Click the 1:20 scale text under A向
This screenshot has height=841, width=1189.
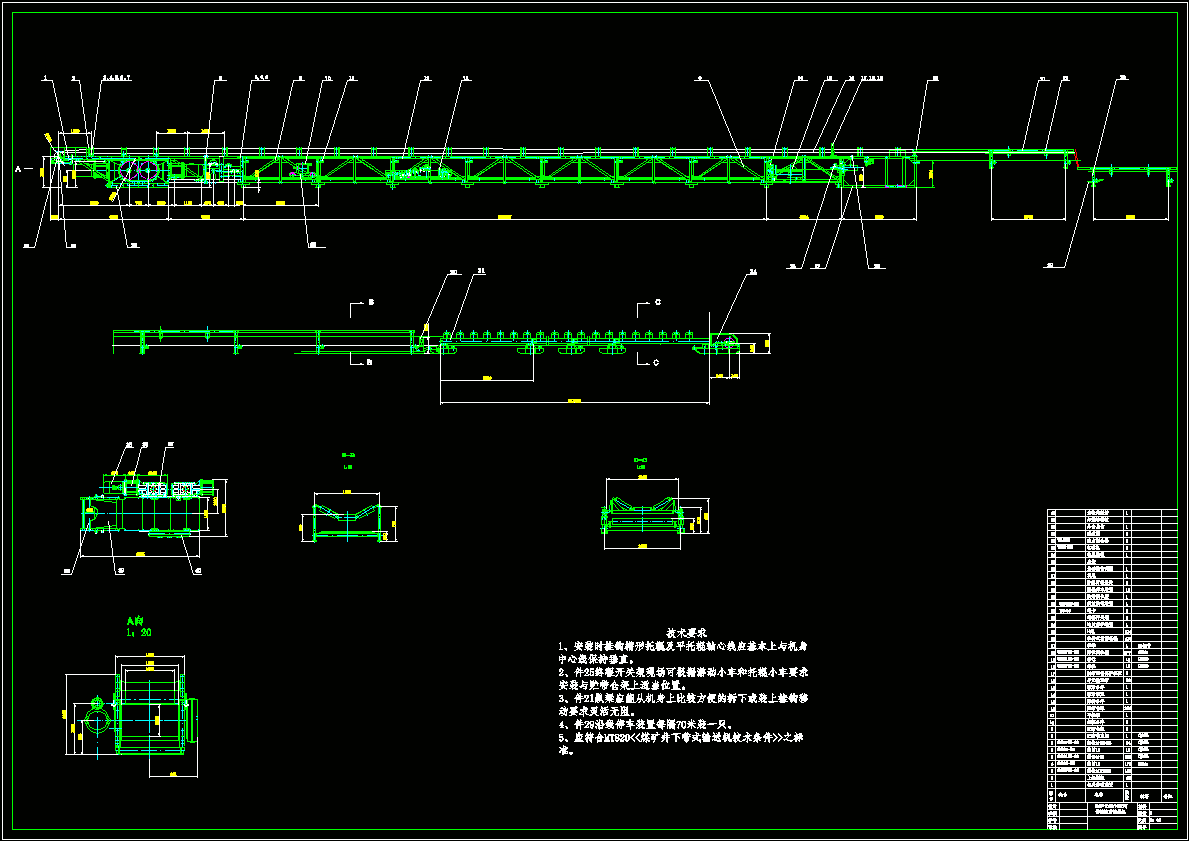[x=139, y=632]
